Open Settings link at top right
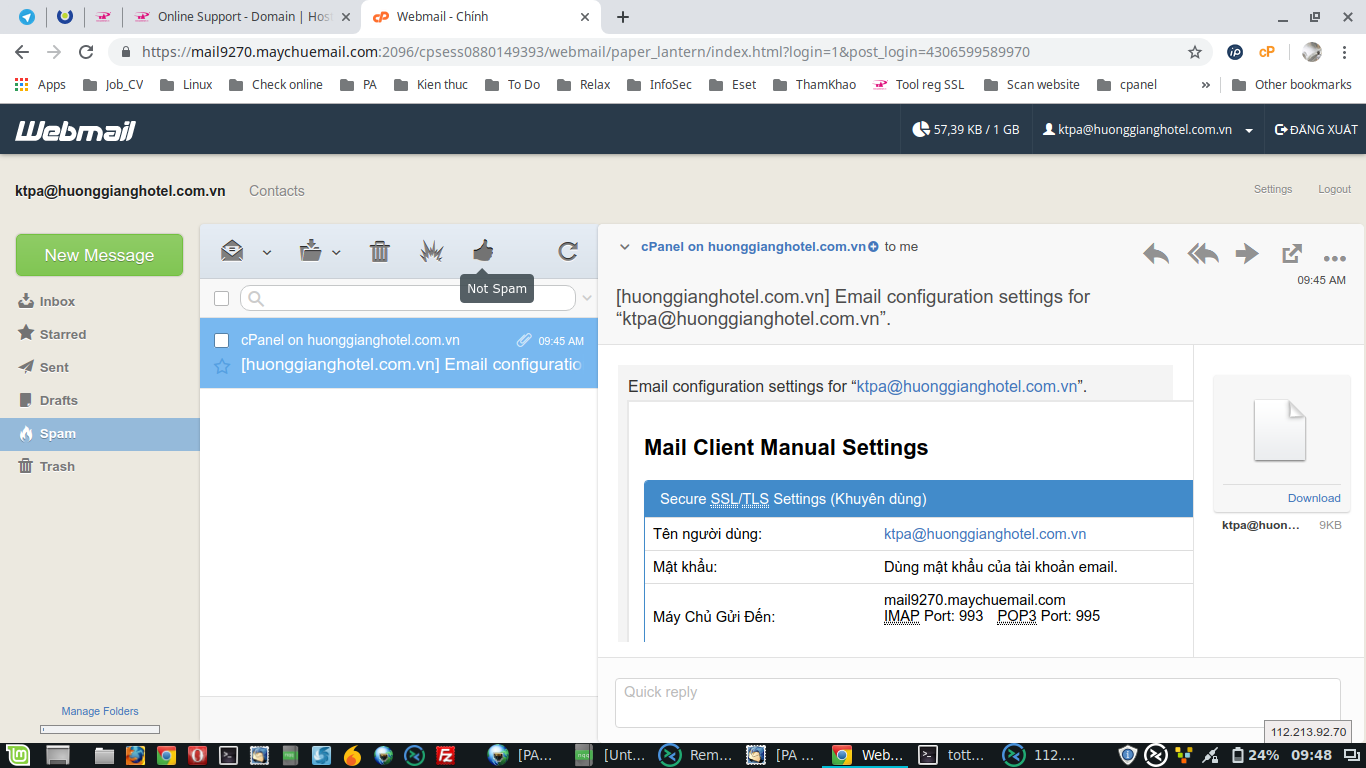The height and width of the screenshot is (768, 1366). pyautogui.click(x=1273, y=189)
